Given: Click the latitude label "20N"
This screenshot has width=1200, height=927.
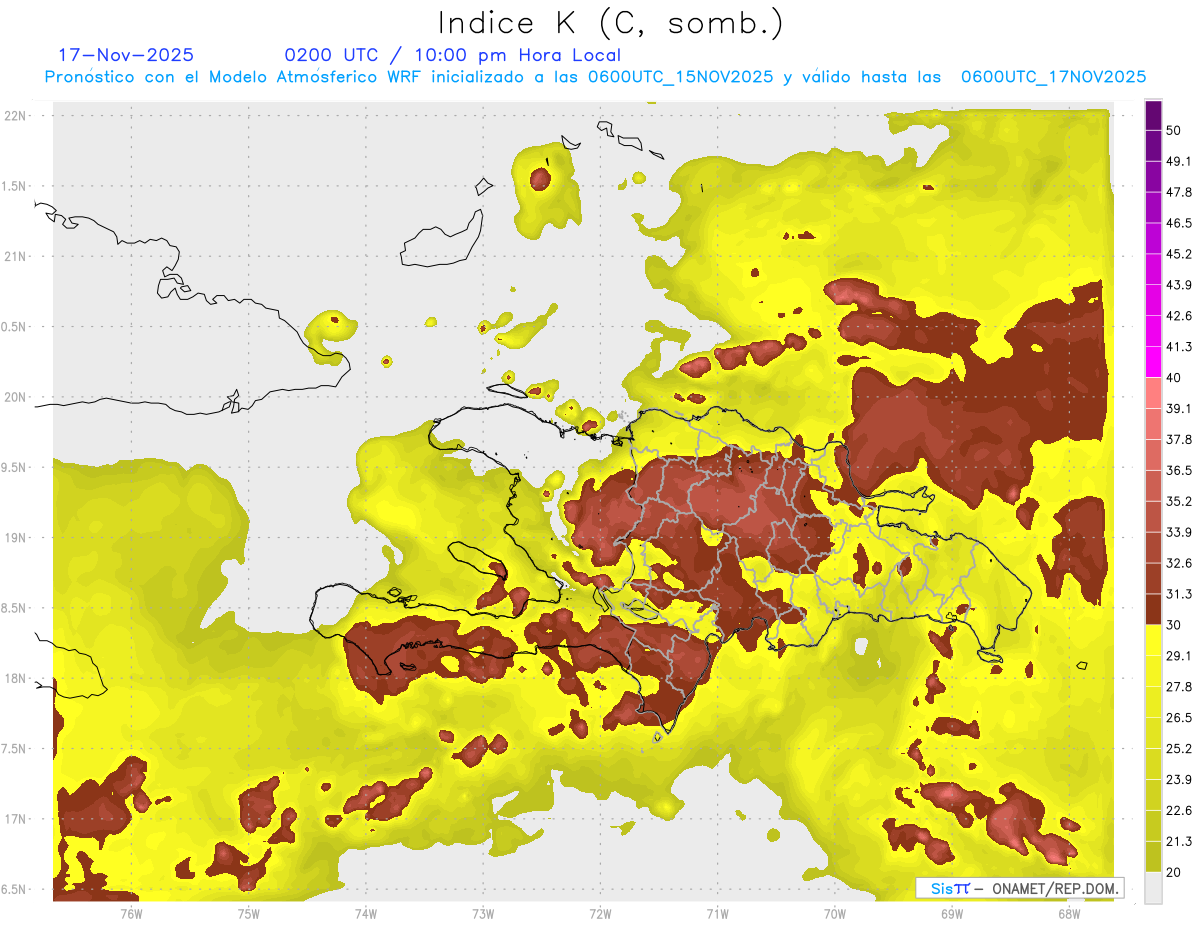Looking at the screenshot, I should 16,397.
